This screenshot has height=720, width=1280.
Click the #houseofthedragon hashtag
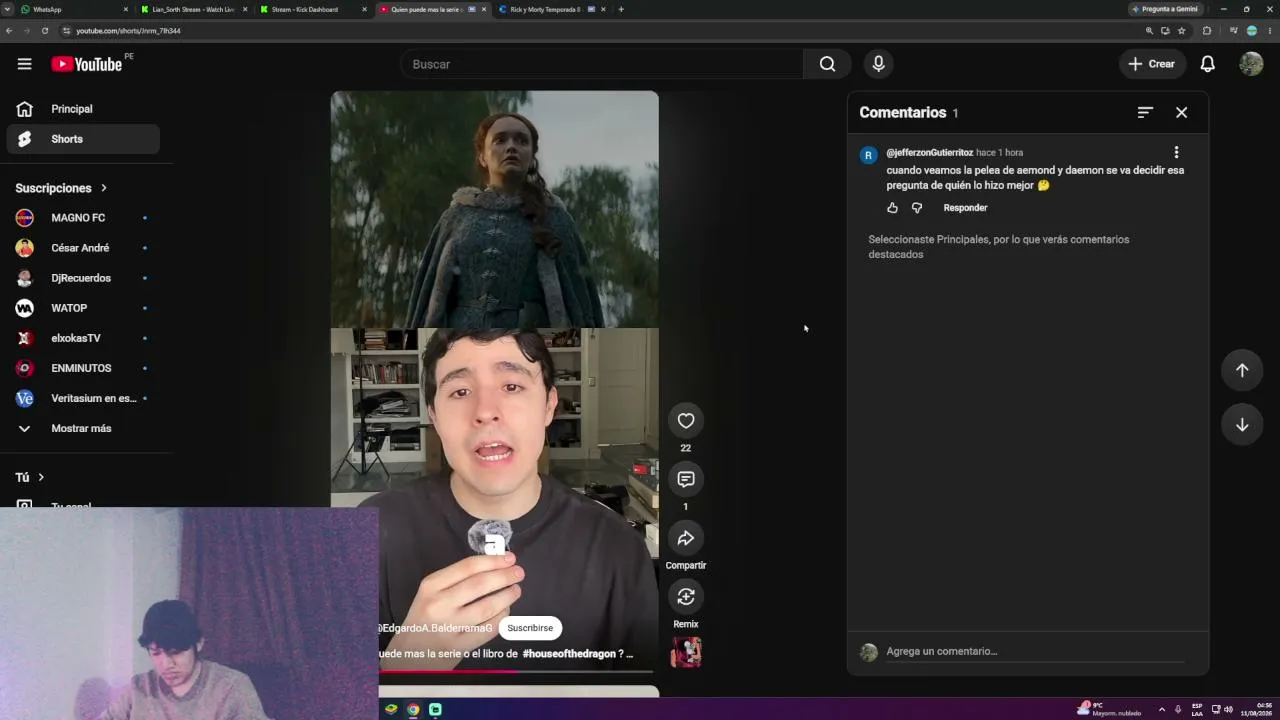coord(569,654)
